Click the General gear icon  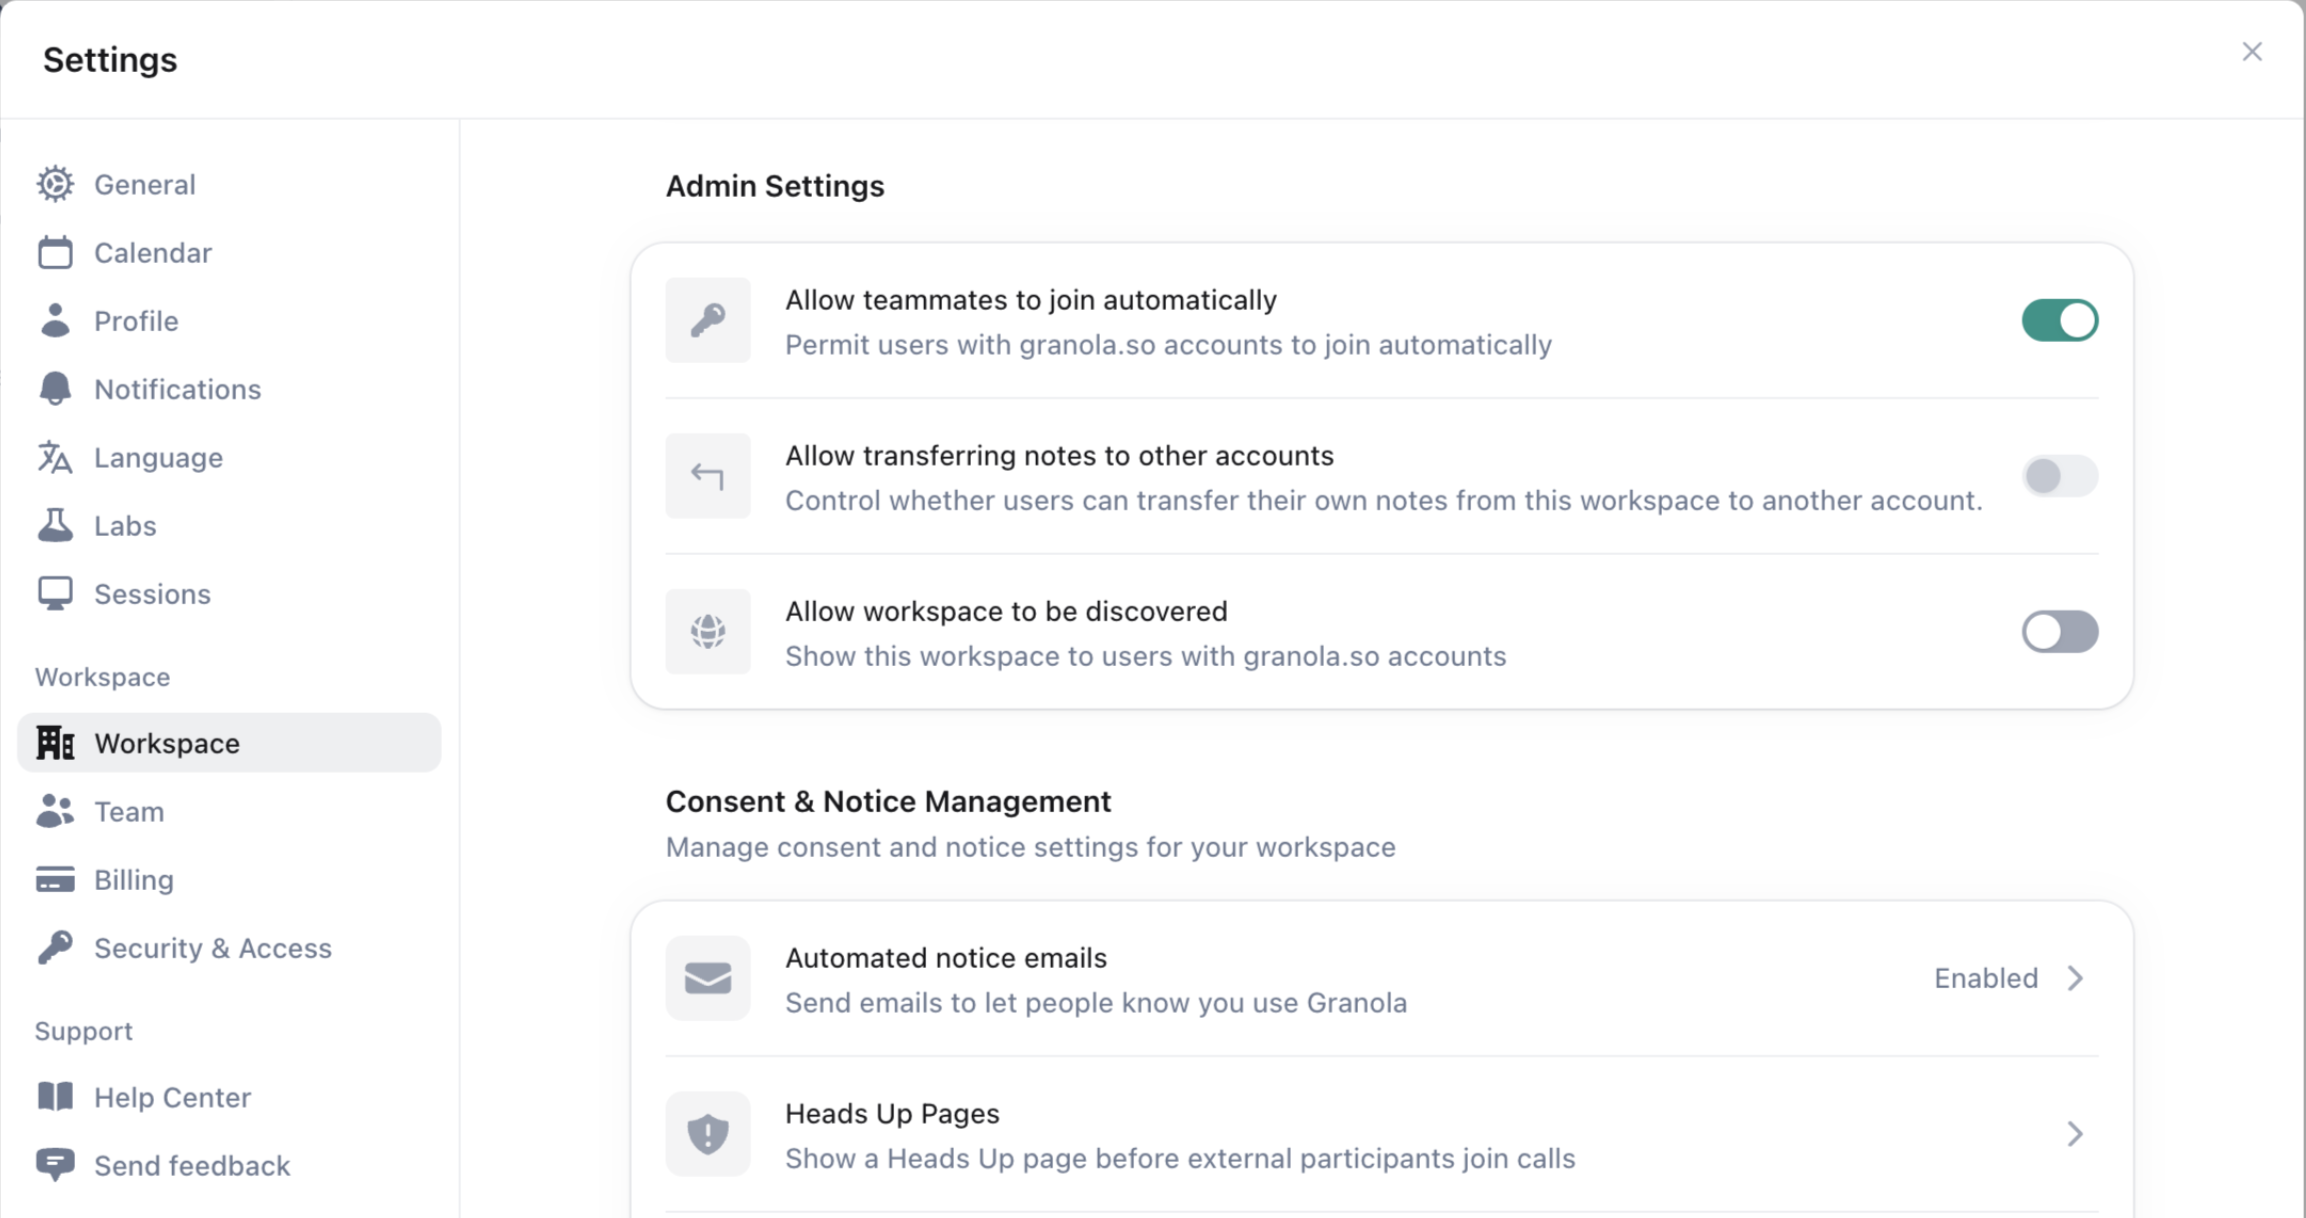[x=55, y=184]
